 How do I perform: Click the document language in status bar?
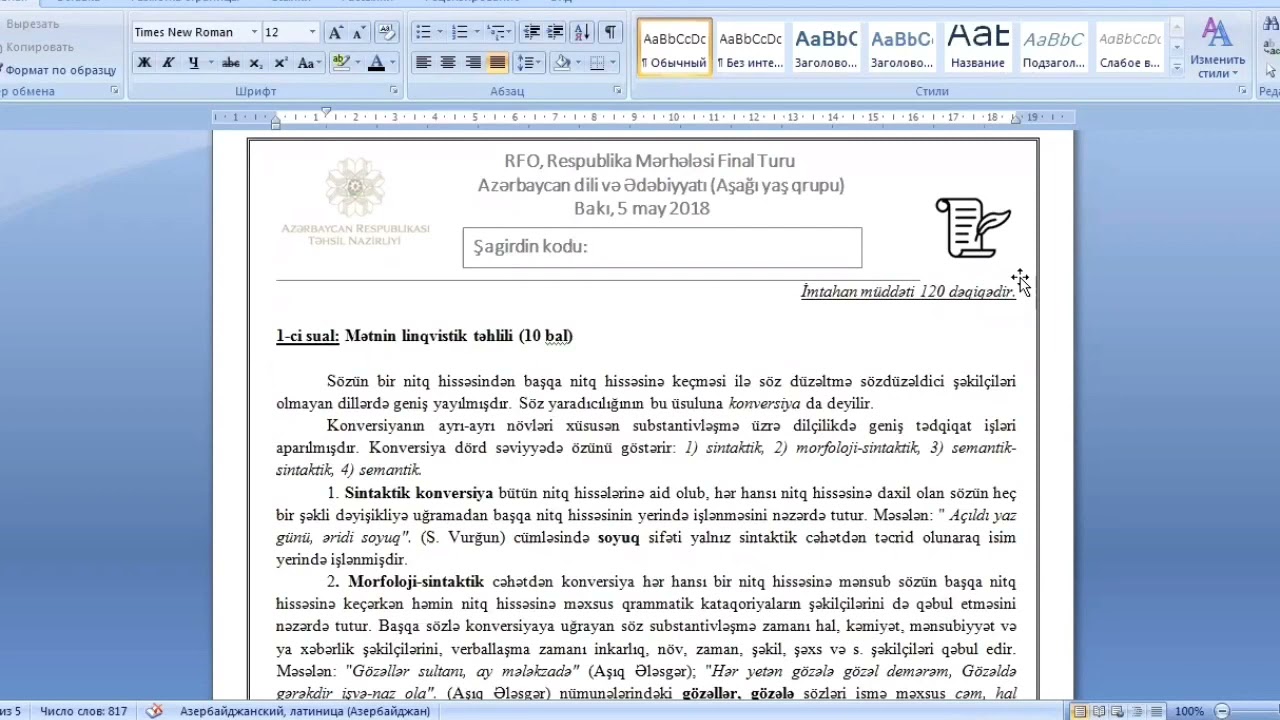tap(305, 711)
